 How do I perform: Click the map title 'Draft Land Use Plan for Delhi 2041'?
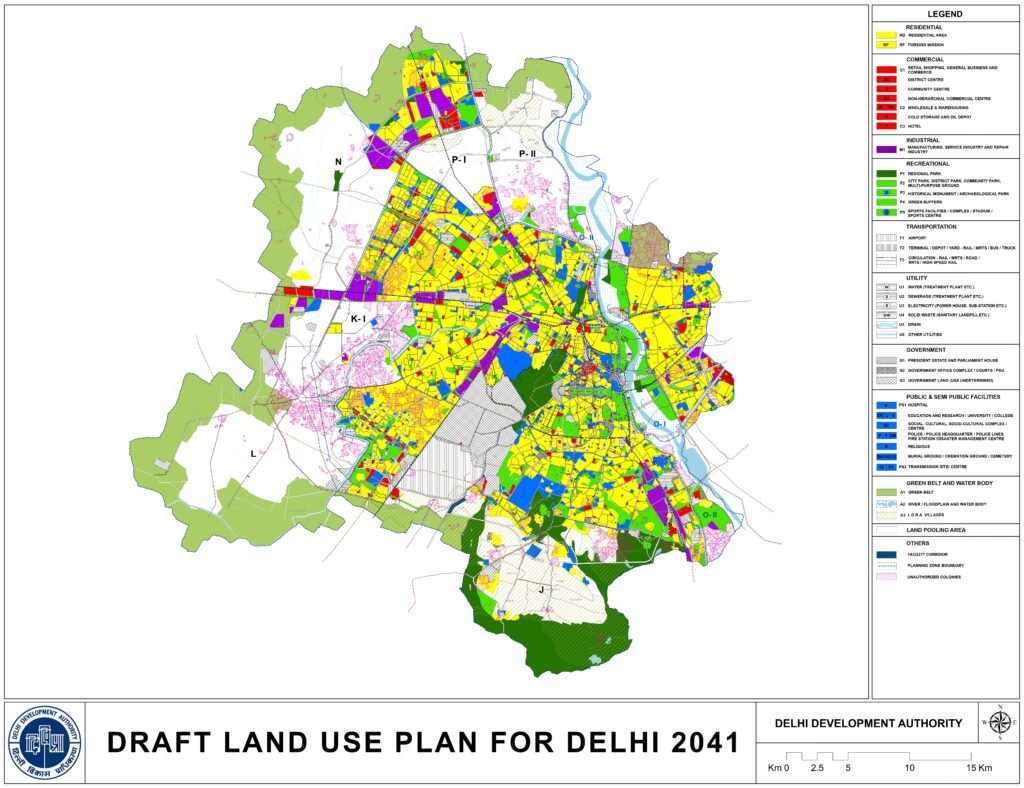pyautogui.click(x=423, y=743)
